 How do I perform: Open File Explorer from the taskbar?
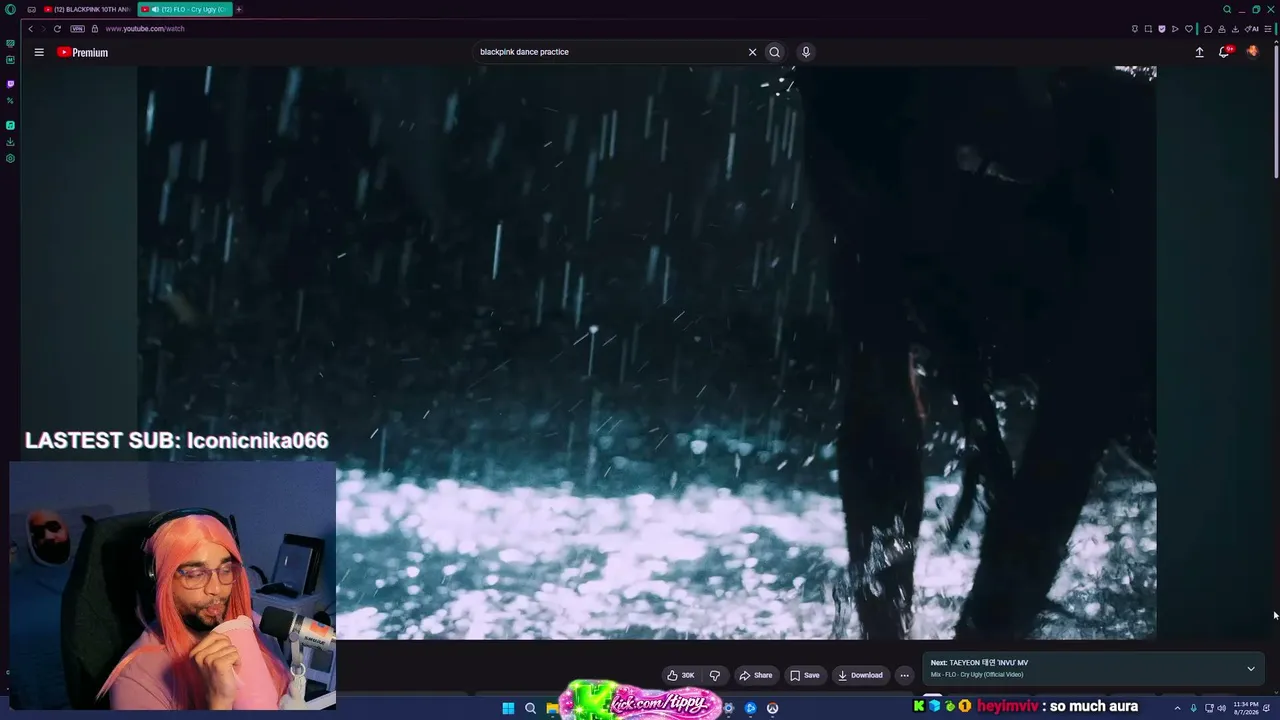coord(552,708)
